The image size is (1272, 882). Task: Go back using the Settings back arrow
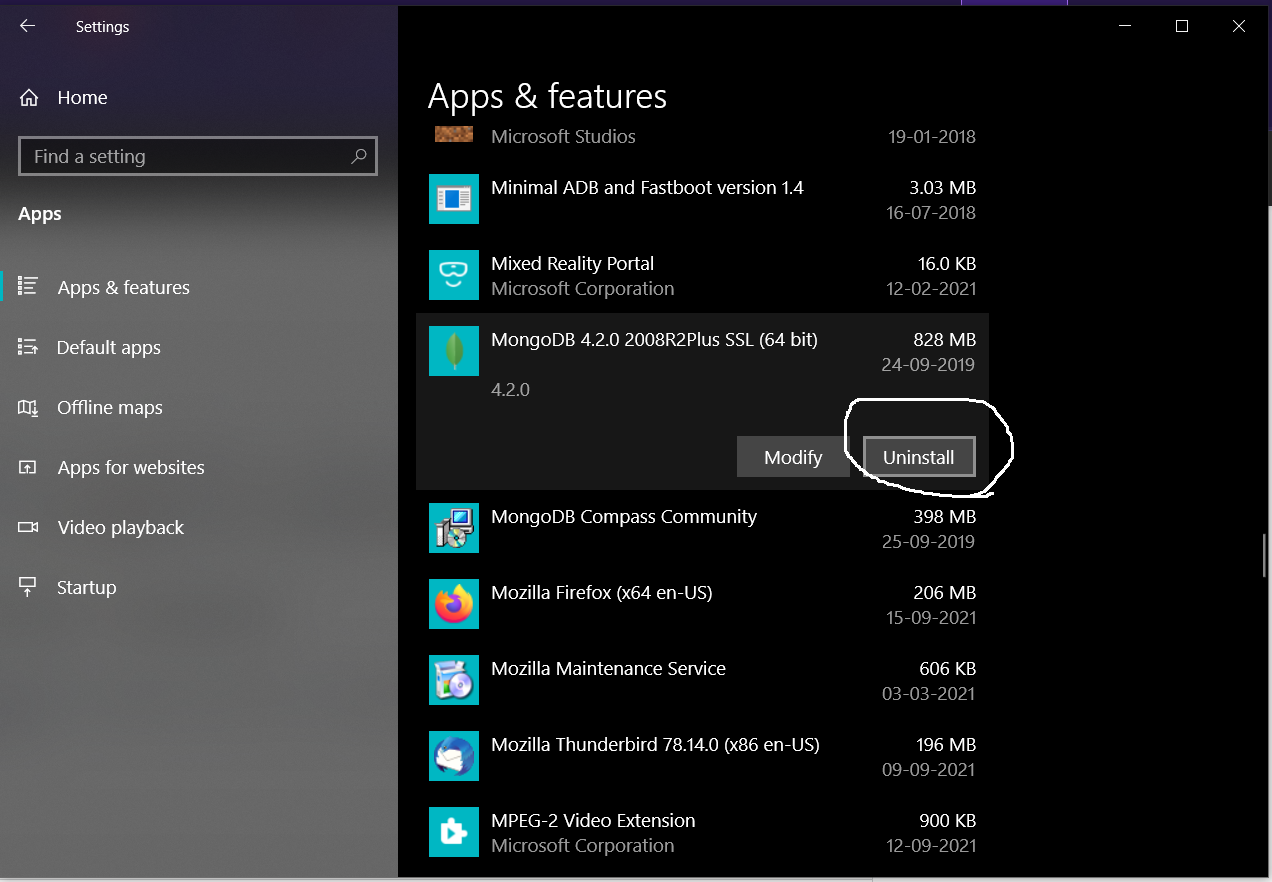(27, 27)
